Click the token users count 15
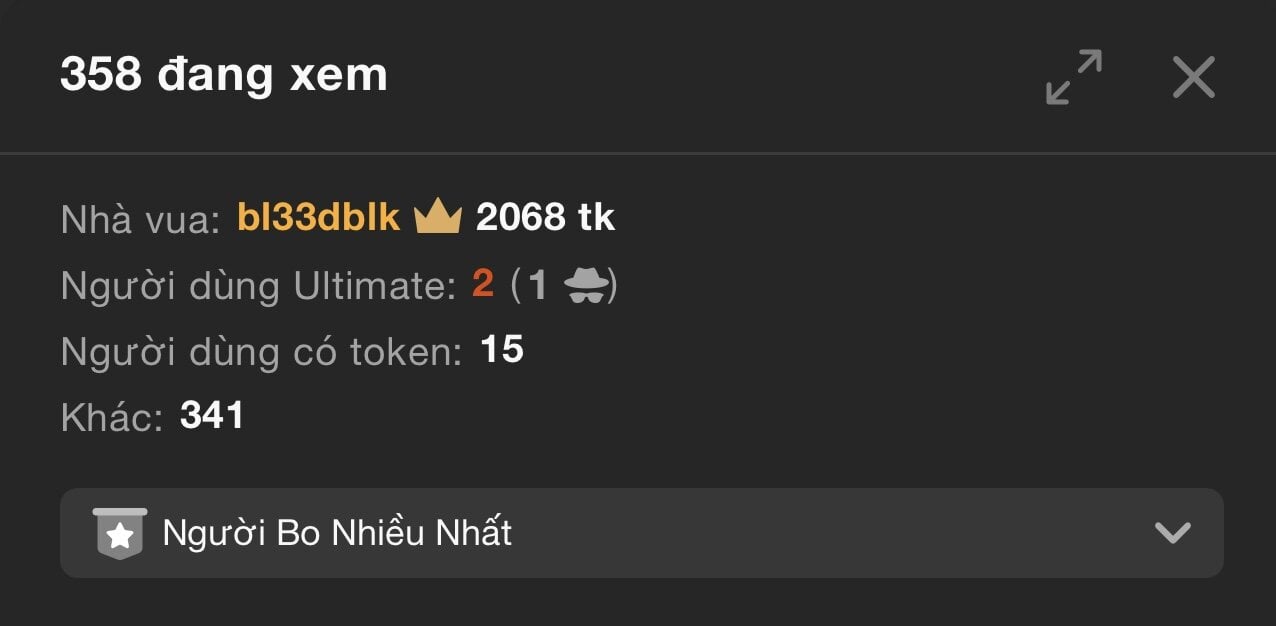1276x626 pixels. tap(502, 350)
